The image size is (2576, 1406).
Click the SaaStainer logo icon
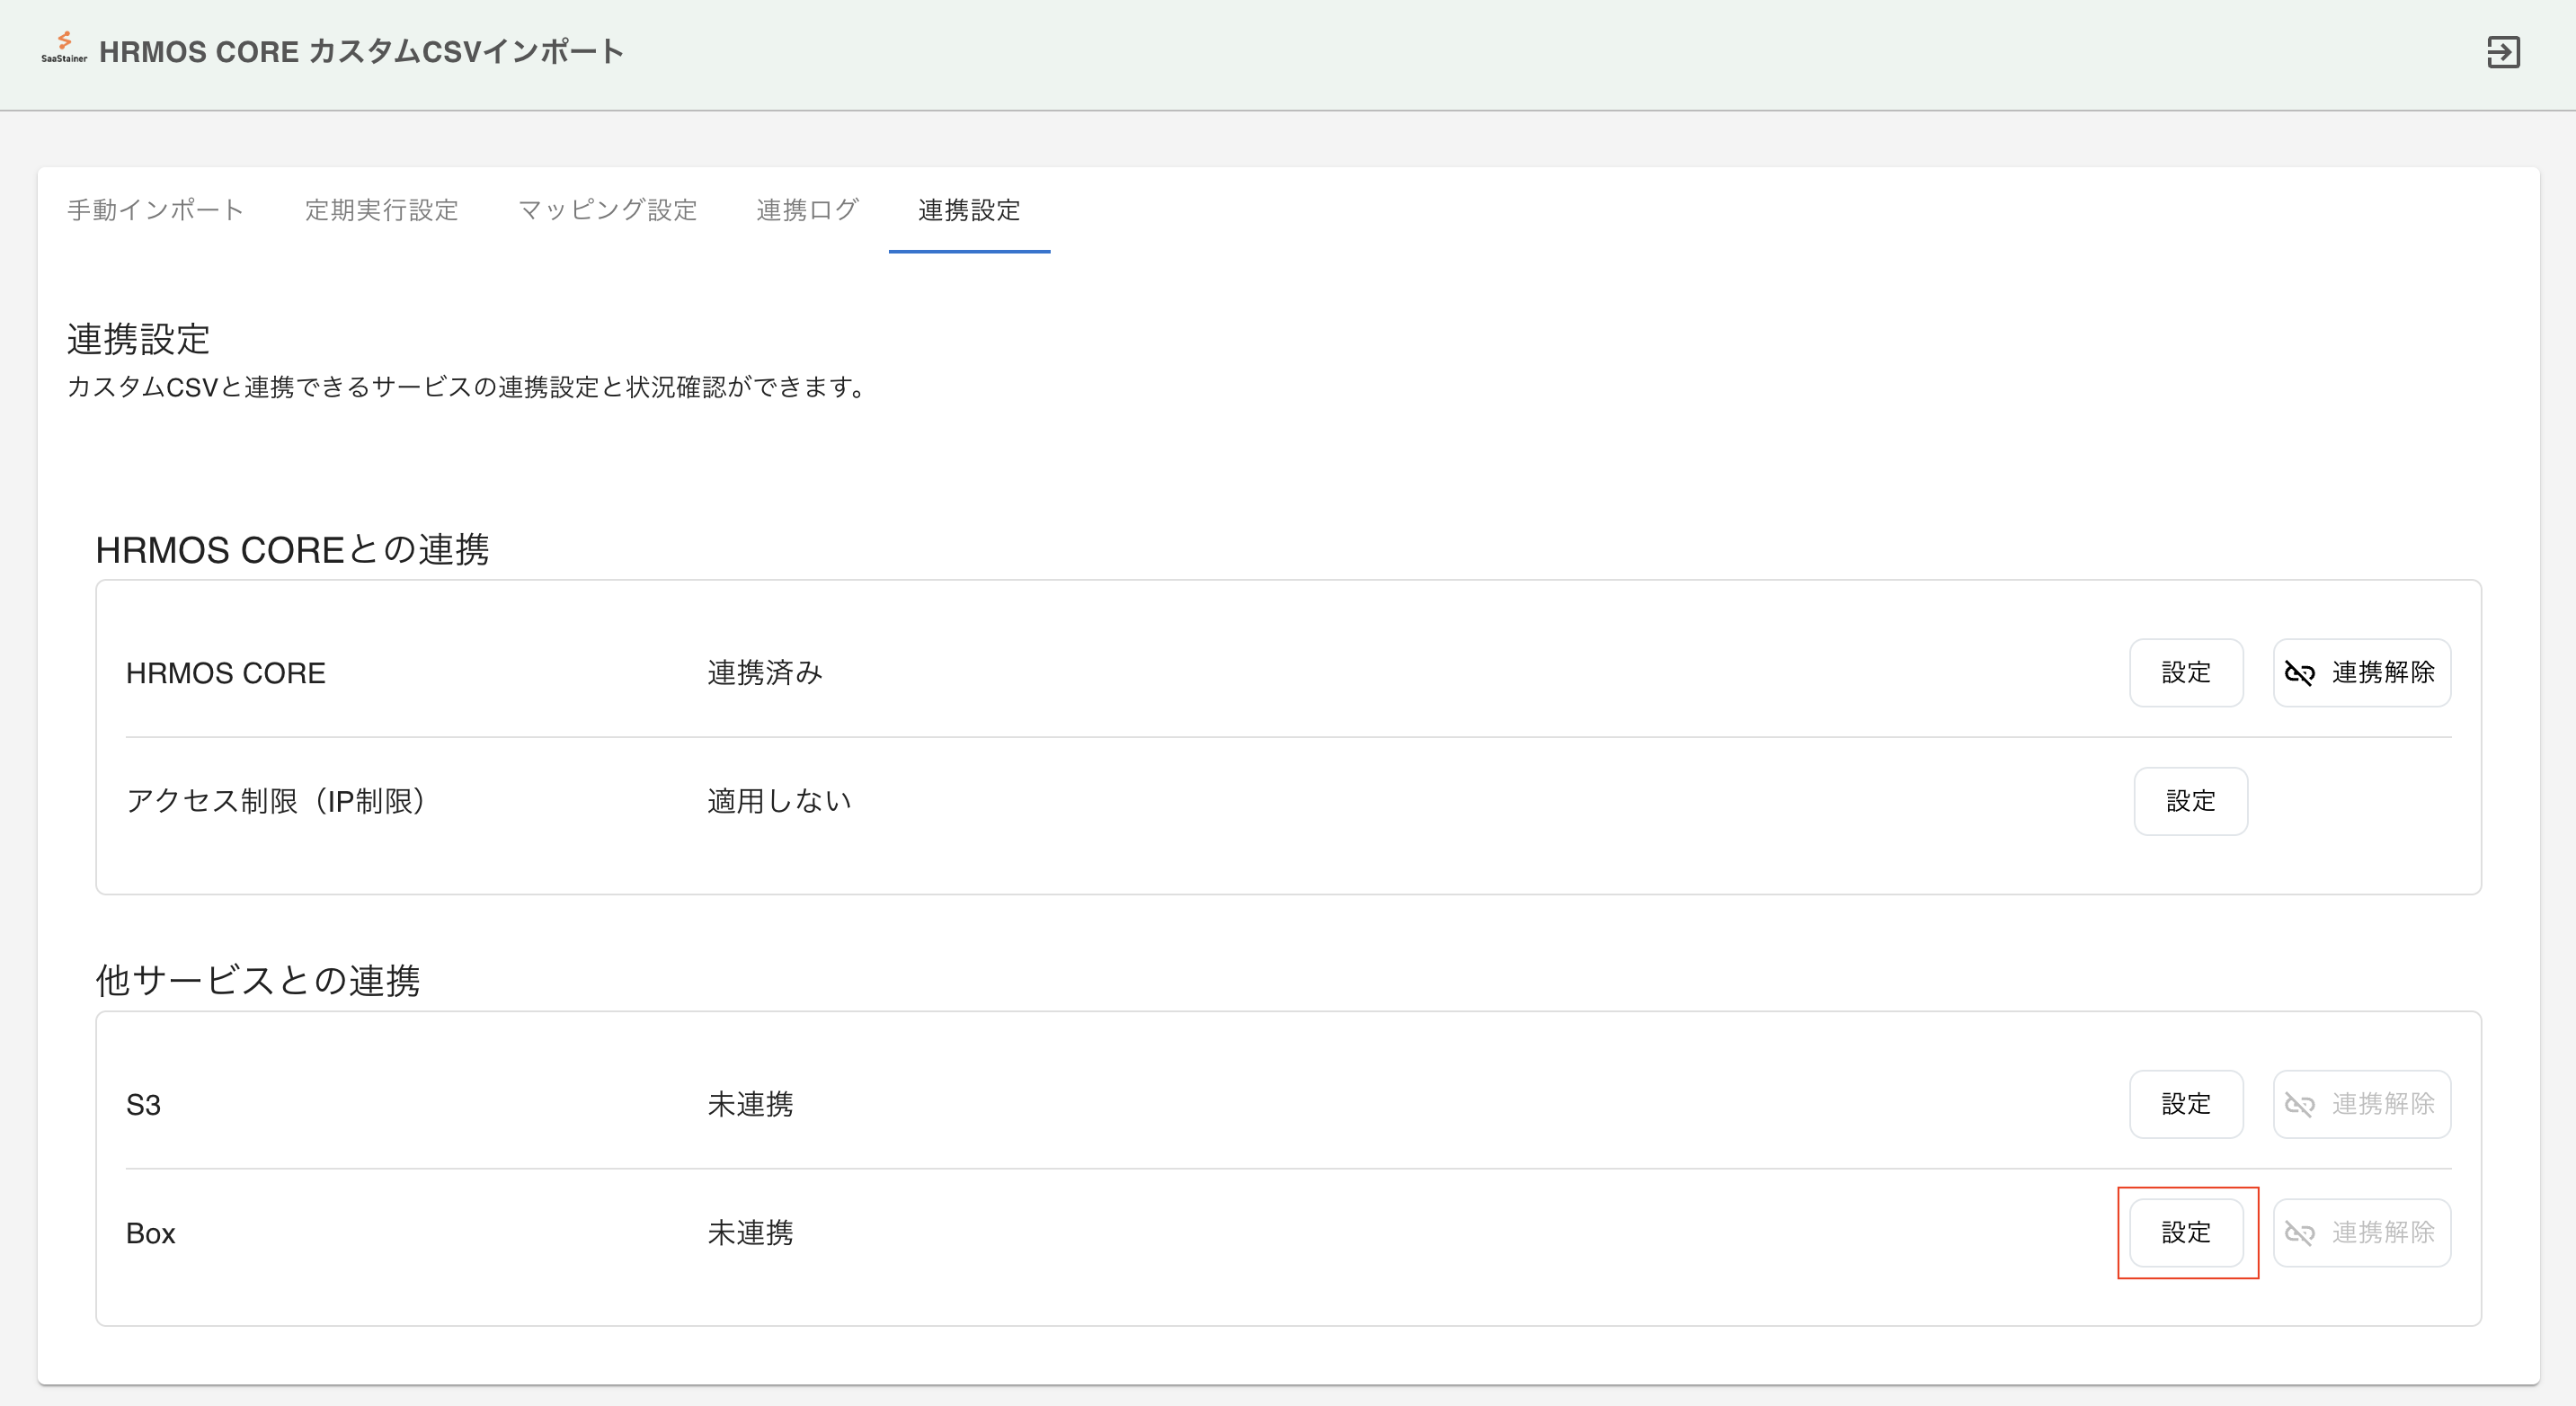pyautogui.click(x=64, y=47)
